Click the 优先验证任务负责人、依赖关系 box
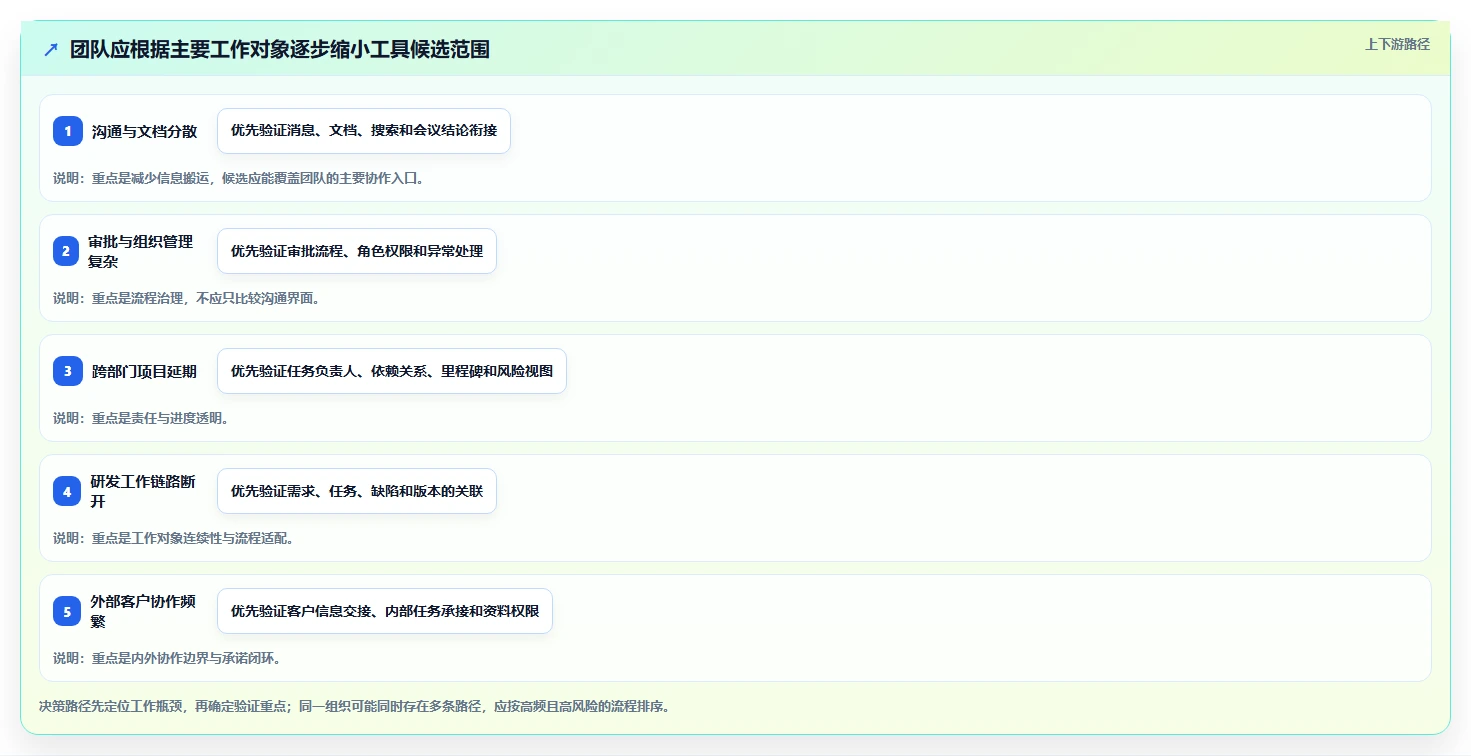Viewport: 1471px width, 756px height. 392,371
